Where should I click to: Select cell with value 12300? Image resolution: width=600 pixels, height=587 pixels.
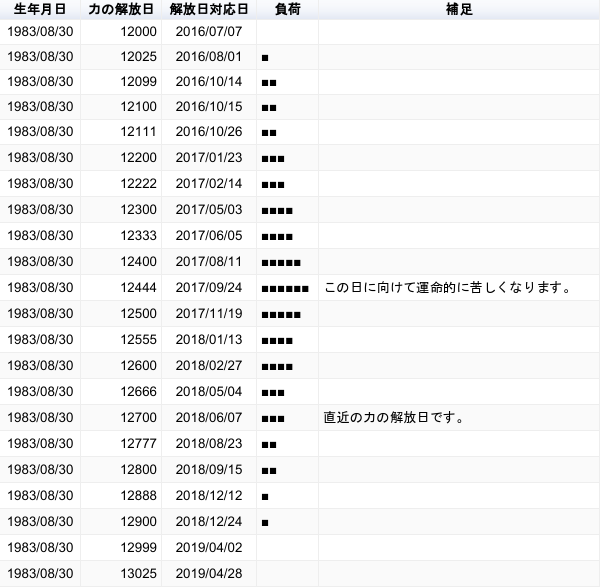(x=121, y=209)
